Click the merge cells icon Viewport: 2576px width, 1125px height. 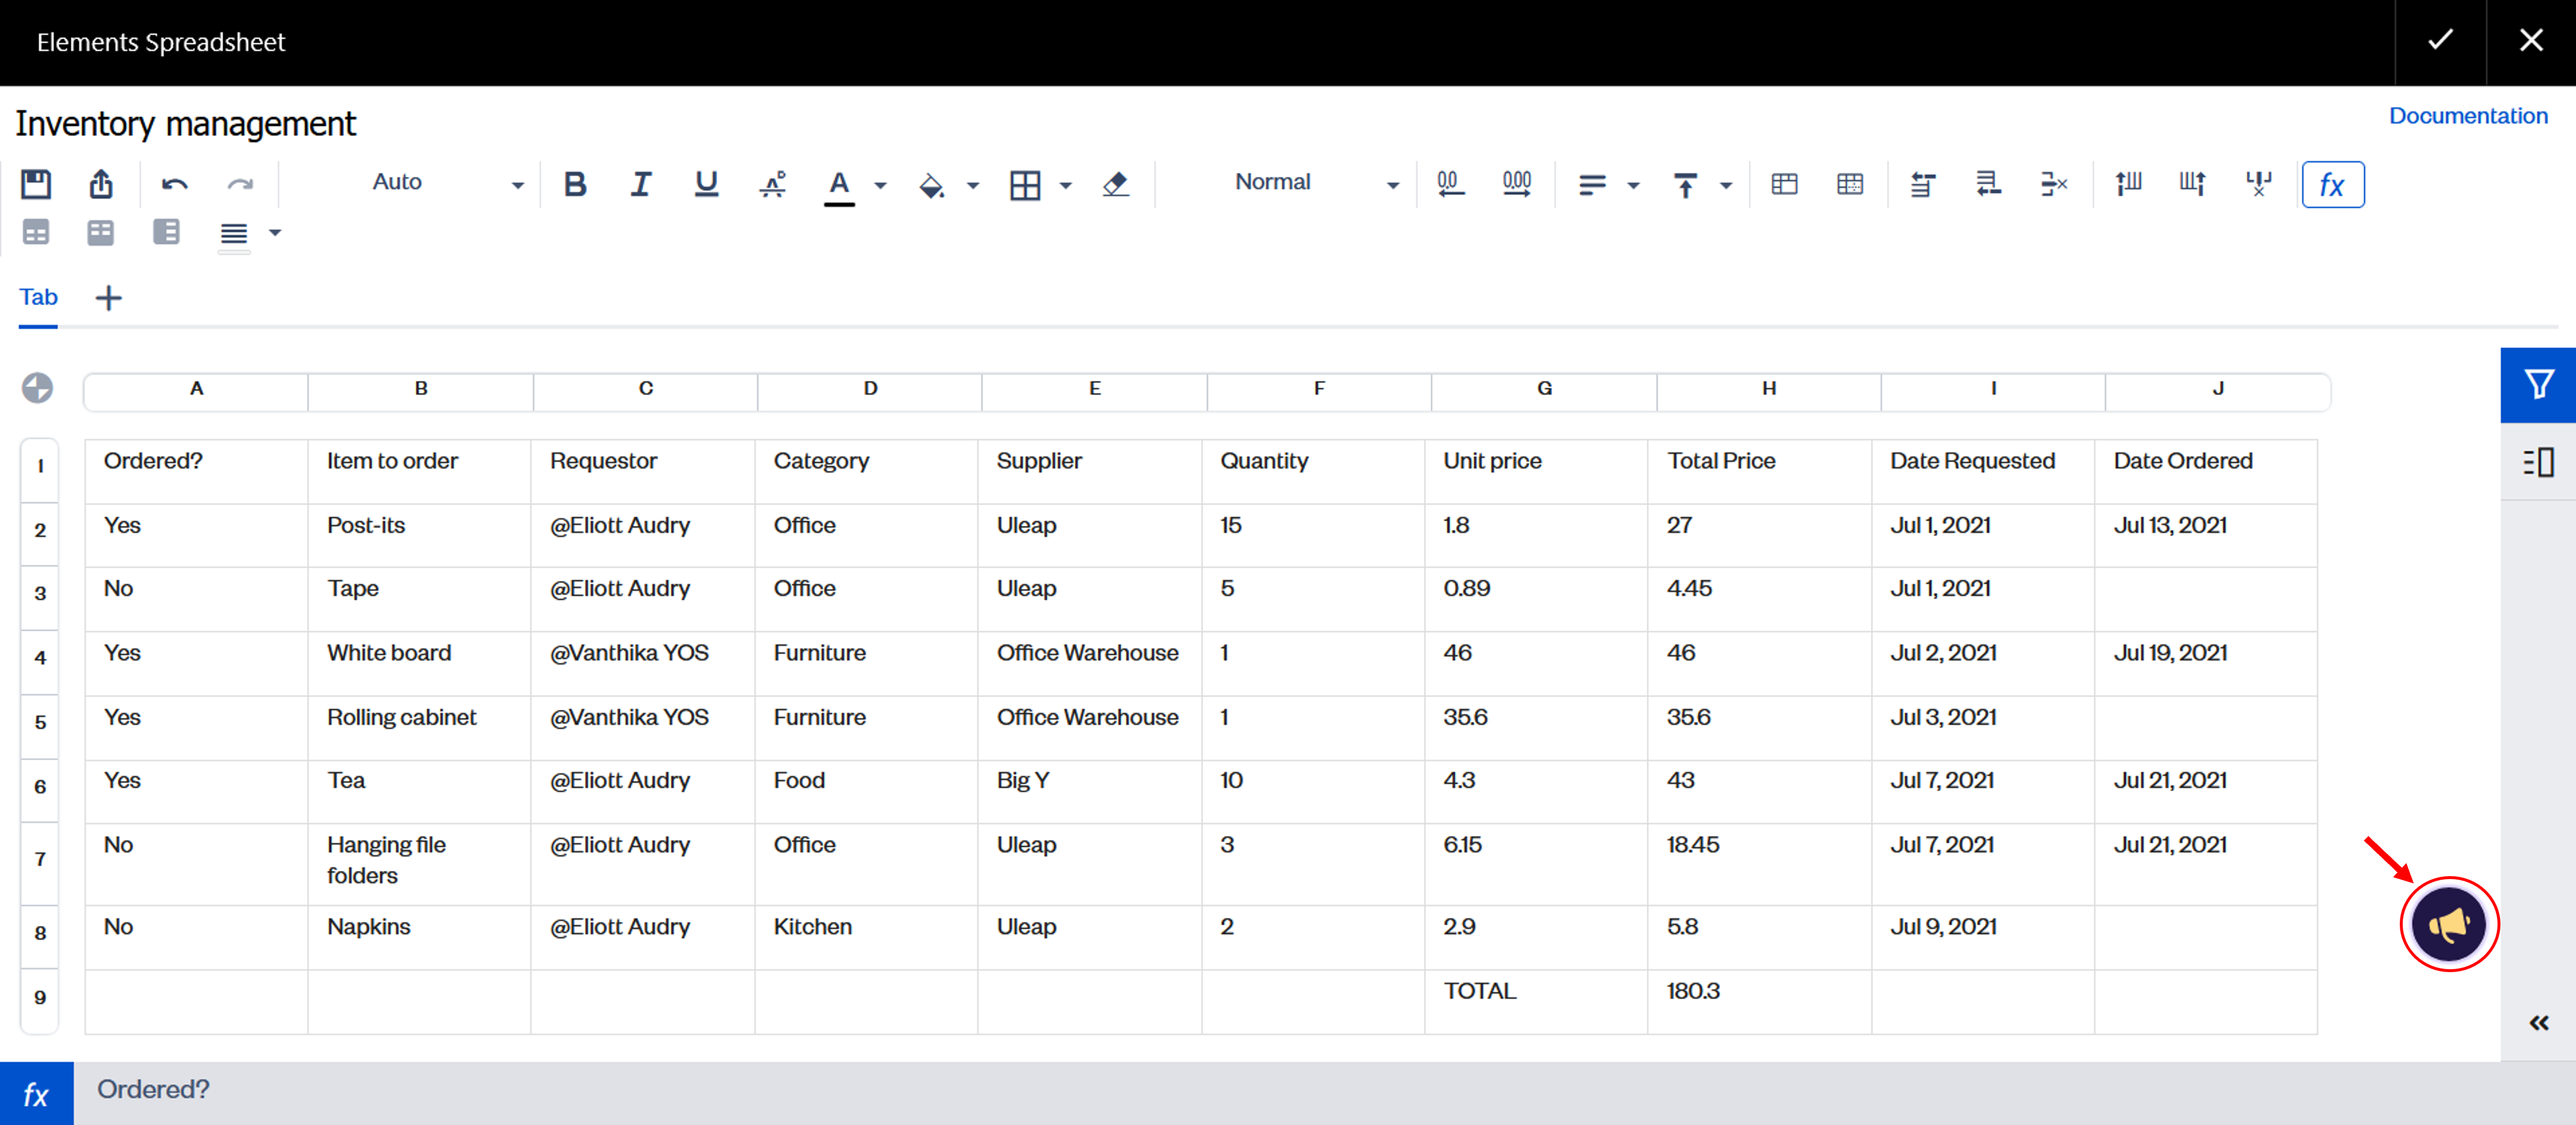click(x=1784, y=184)
